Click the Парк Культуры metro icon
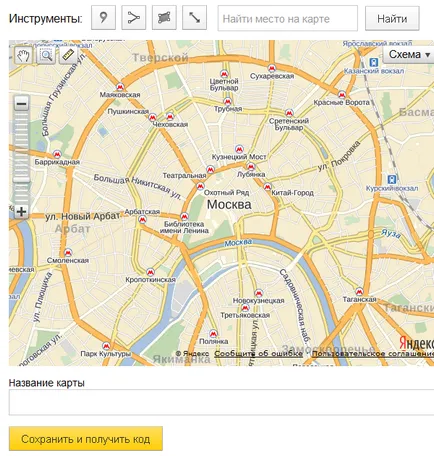 [106, 346]
